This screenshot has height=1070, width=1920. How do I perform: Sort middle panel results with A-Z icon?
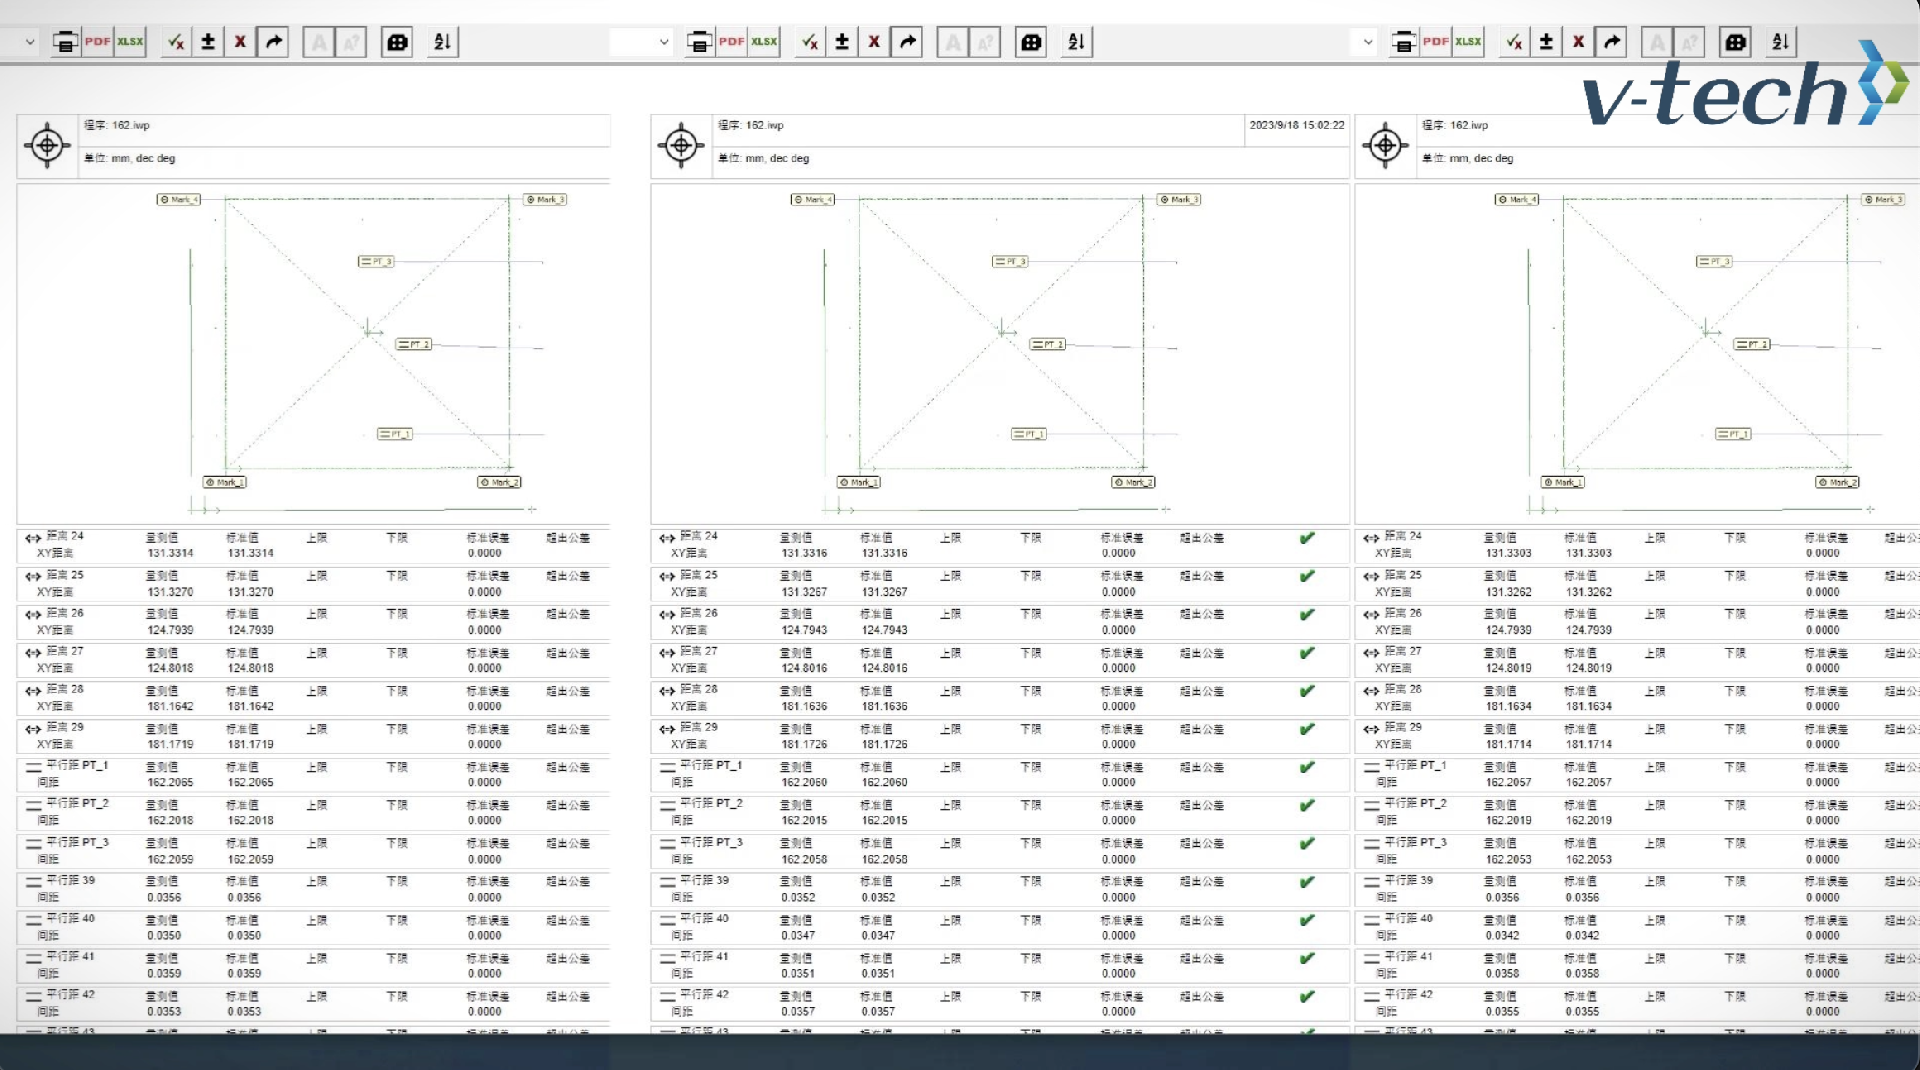point(1077,42)
